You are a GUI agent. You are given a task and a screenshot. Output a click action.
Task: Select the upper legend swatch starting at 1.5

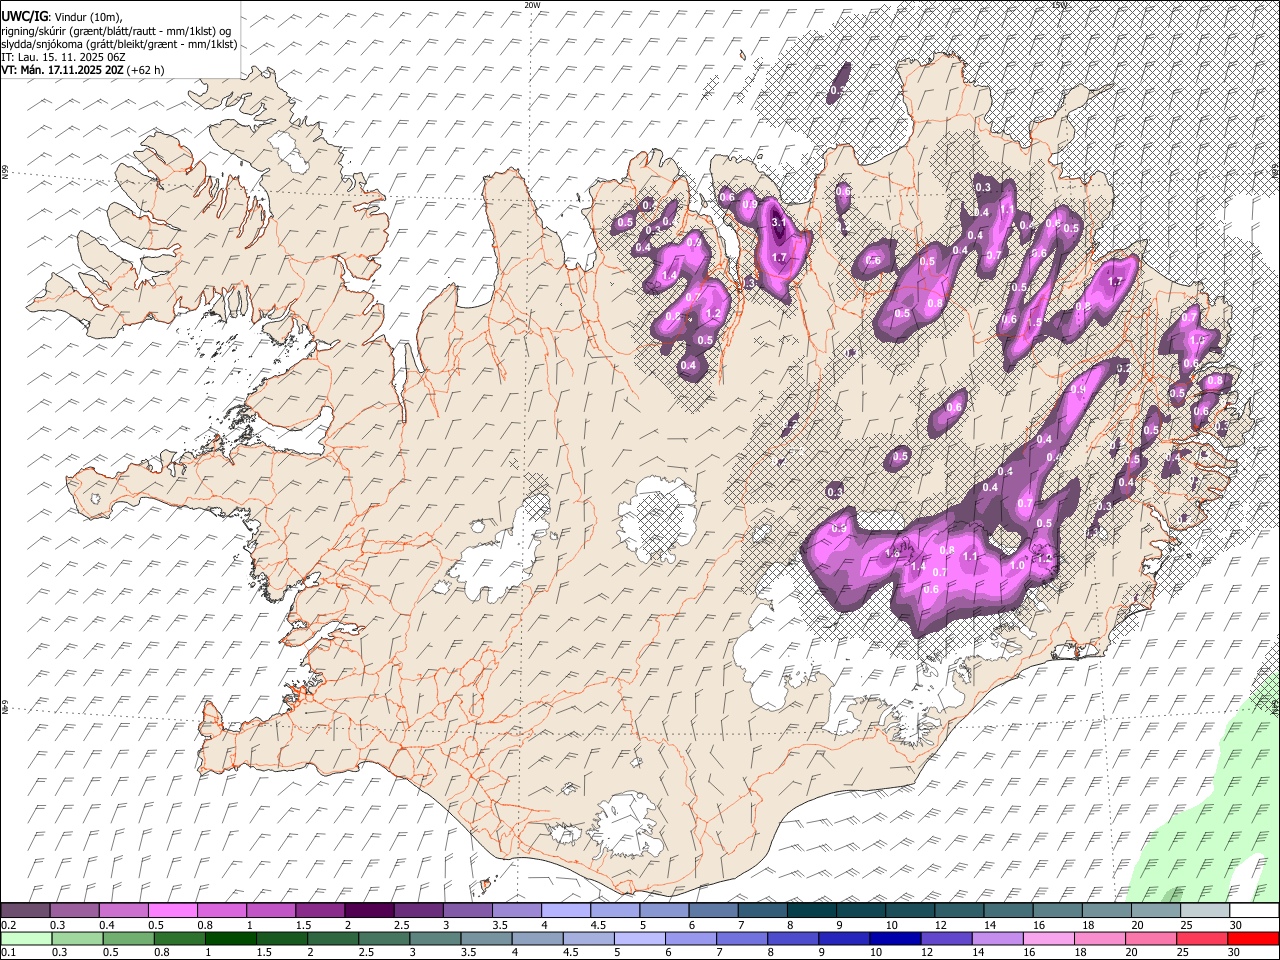click(x=320, y=911)
